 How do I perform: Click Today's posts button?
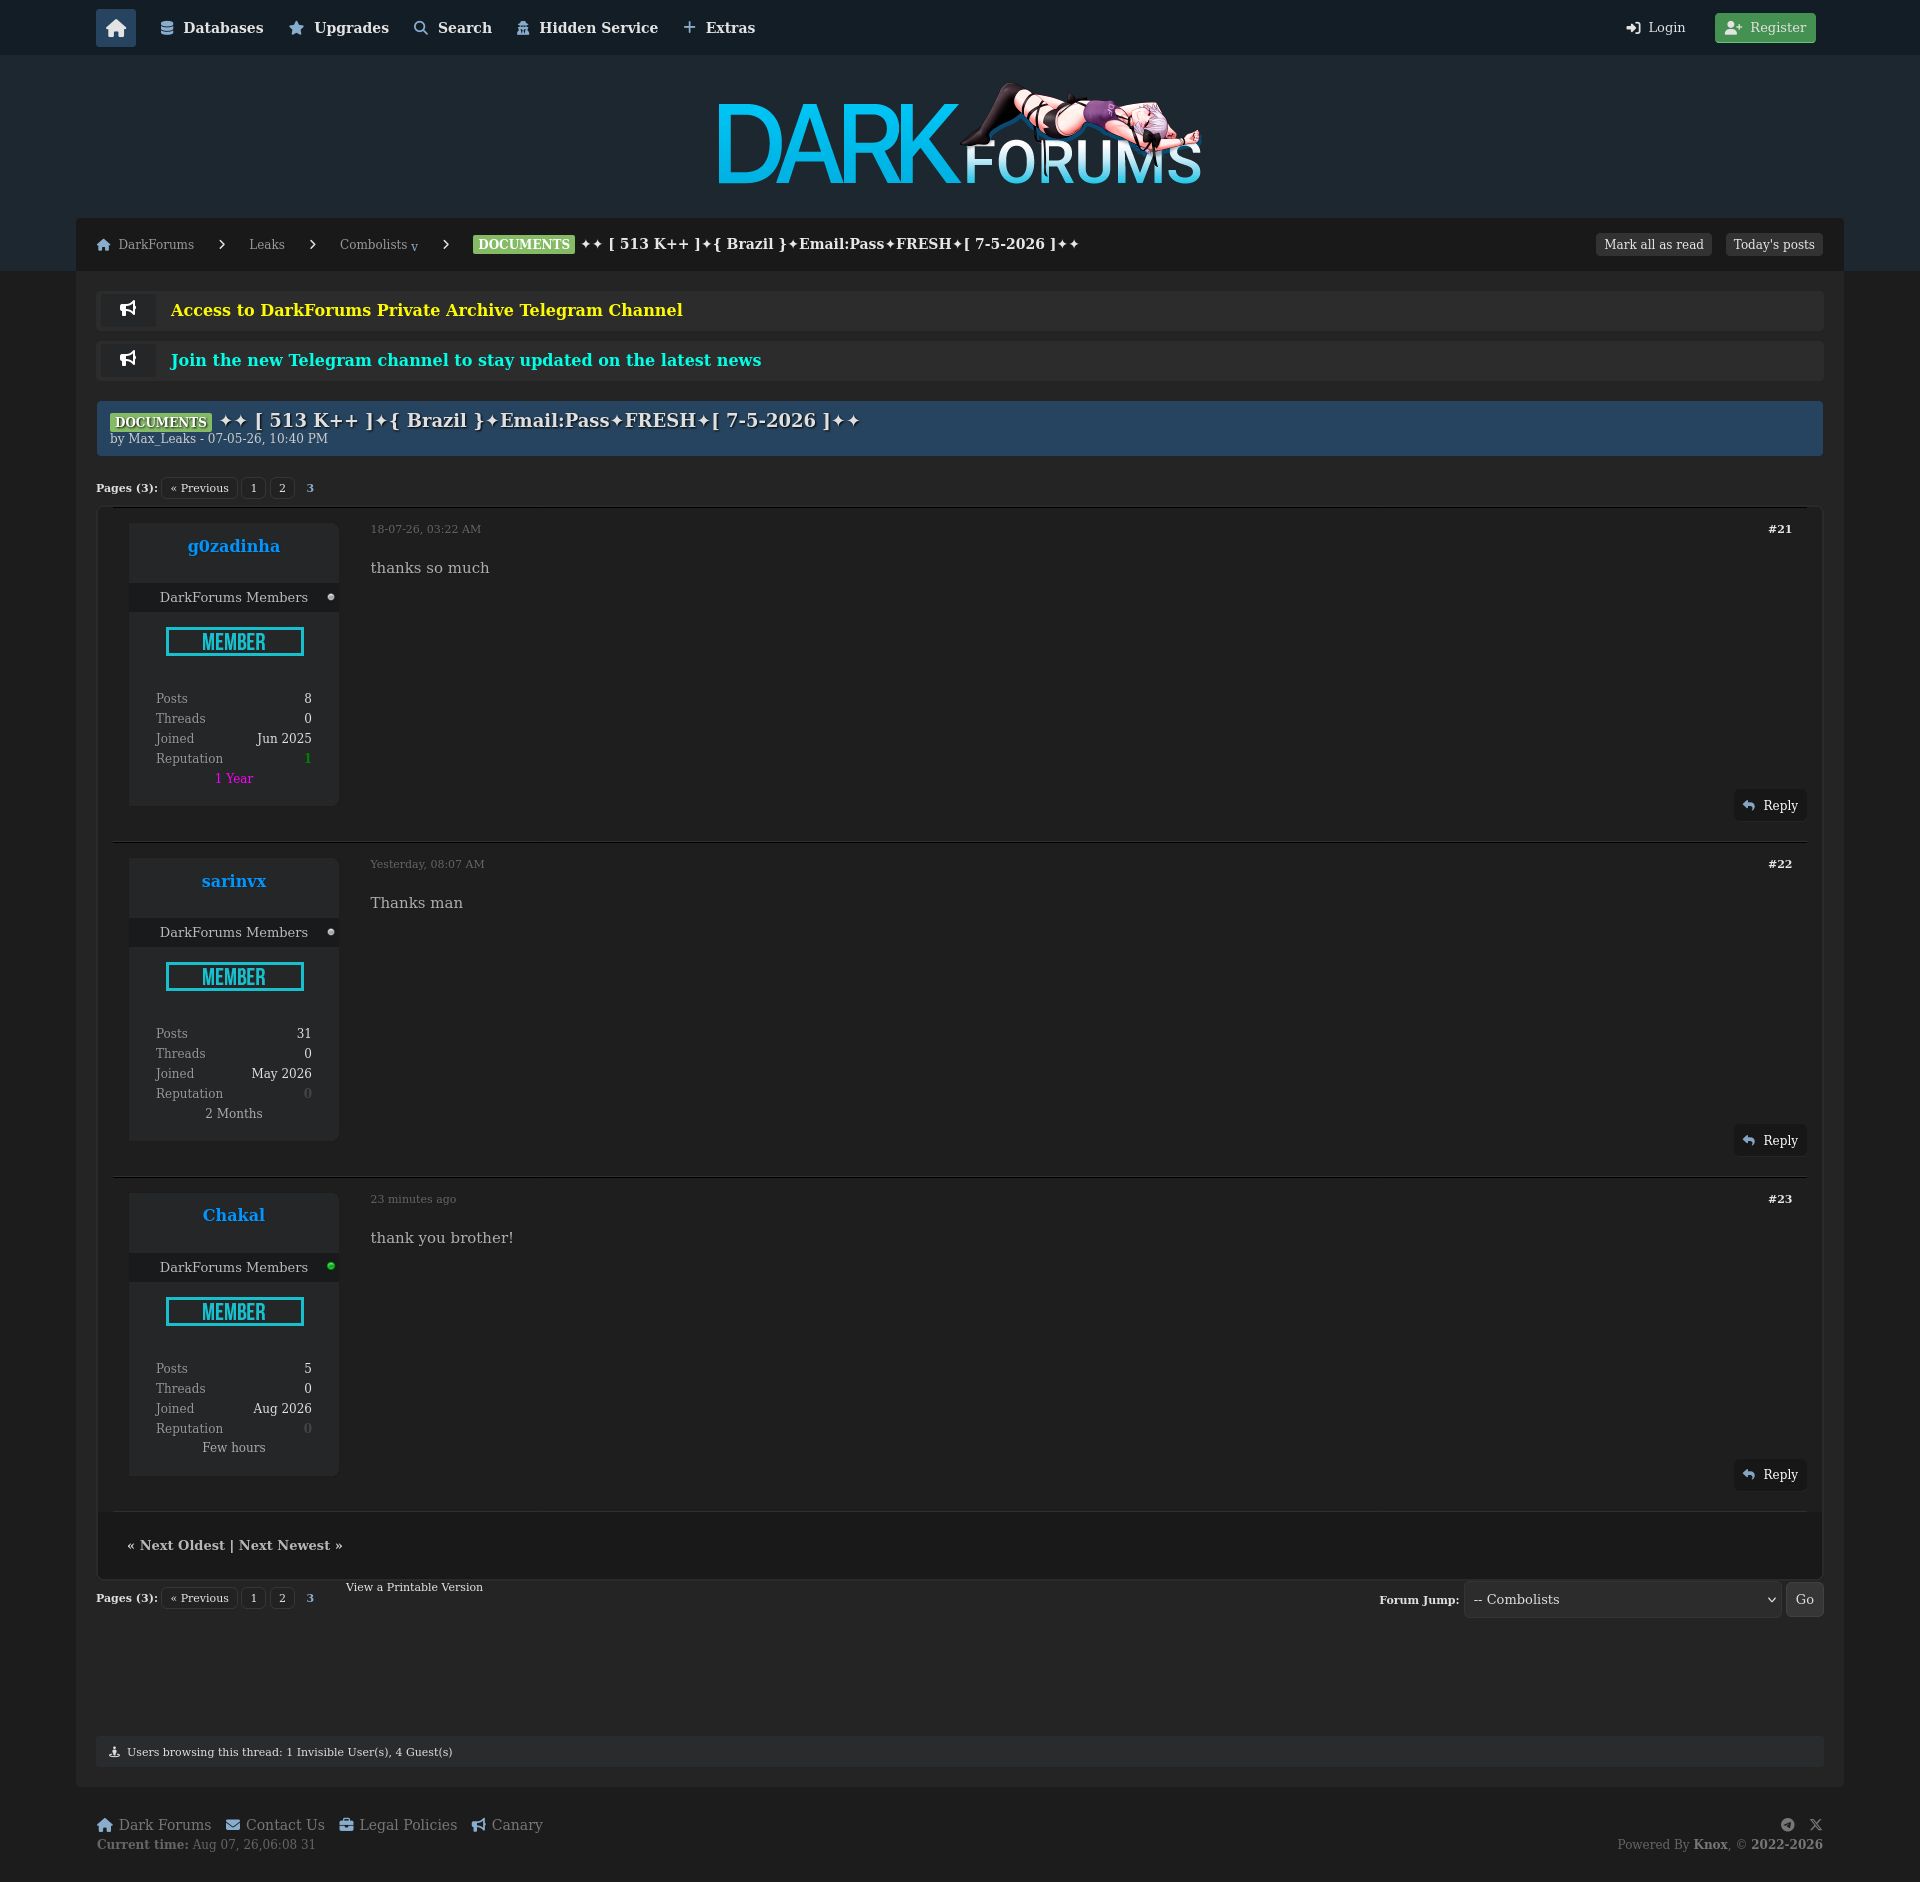(1774, 245)
